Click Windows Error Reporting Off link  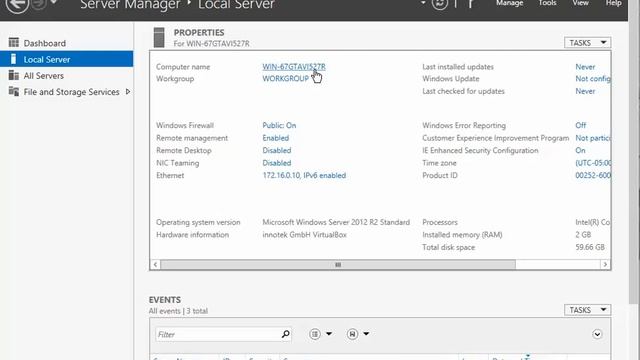tap(580, 125)
